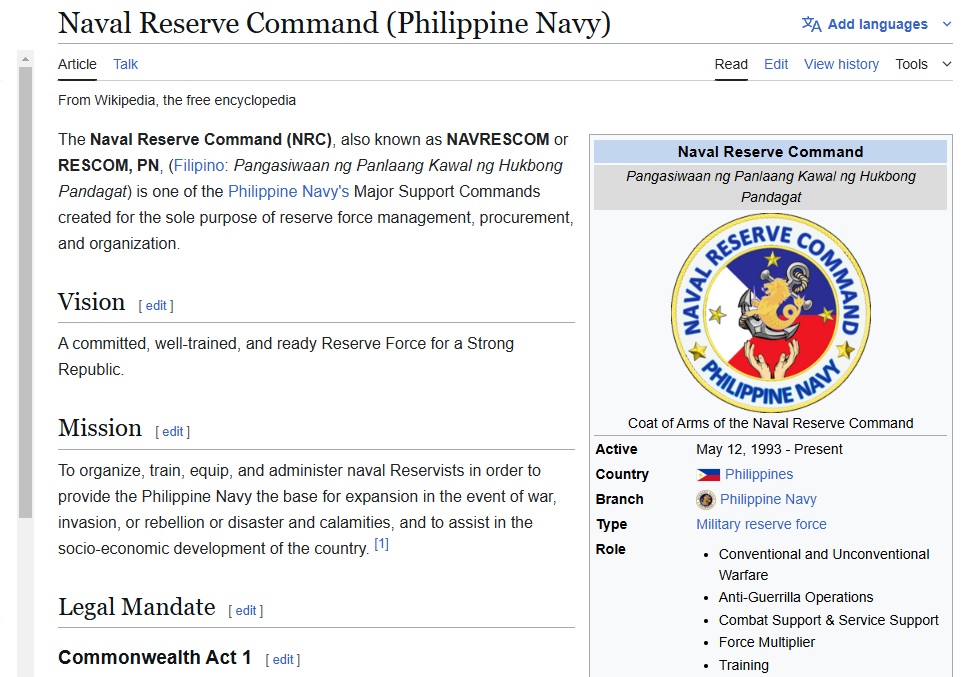Click the Commonwealth Act 1 heading

(x=154, y=657)
